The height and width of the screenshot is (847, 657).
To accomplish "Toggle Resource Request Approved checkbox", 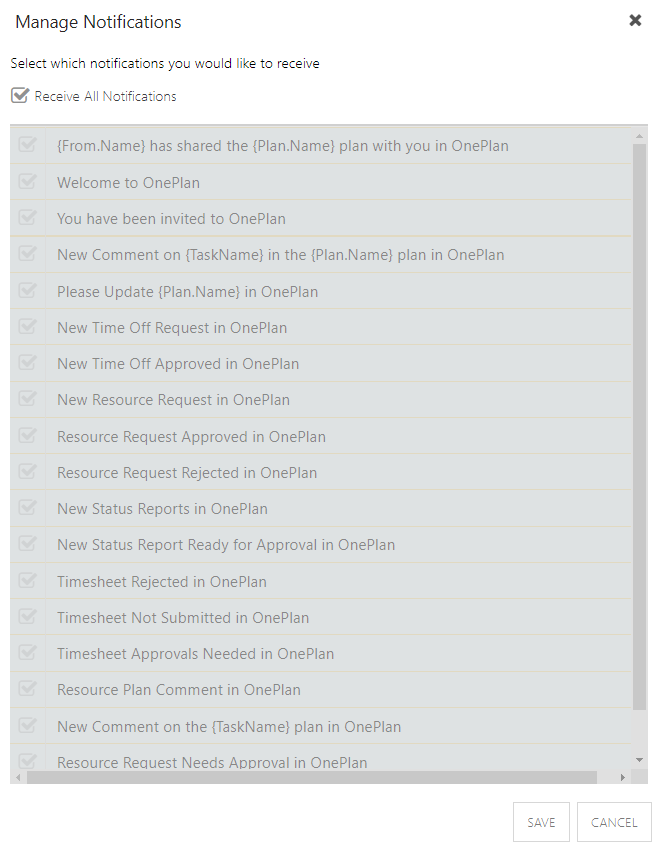I will click(x=27, y=435).
